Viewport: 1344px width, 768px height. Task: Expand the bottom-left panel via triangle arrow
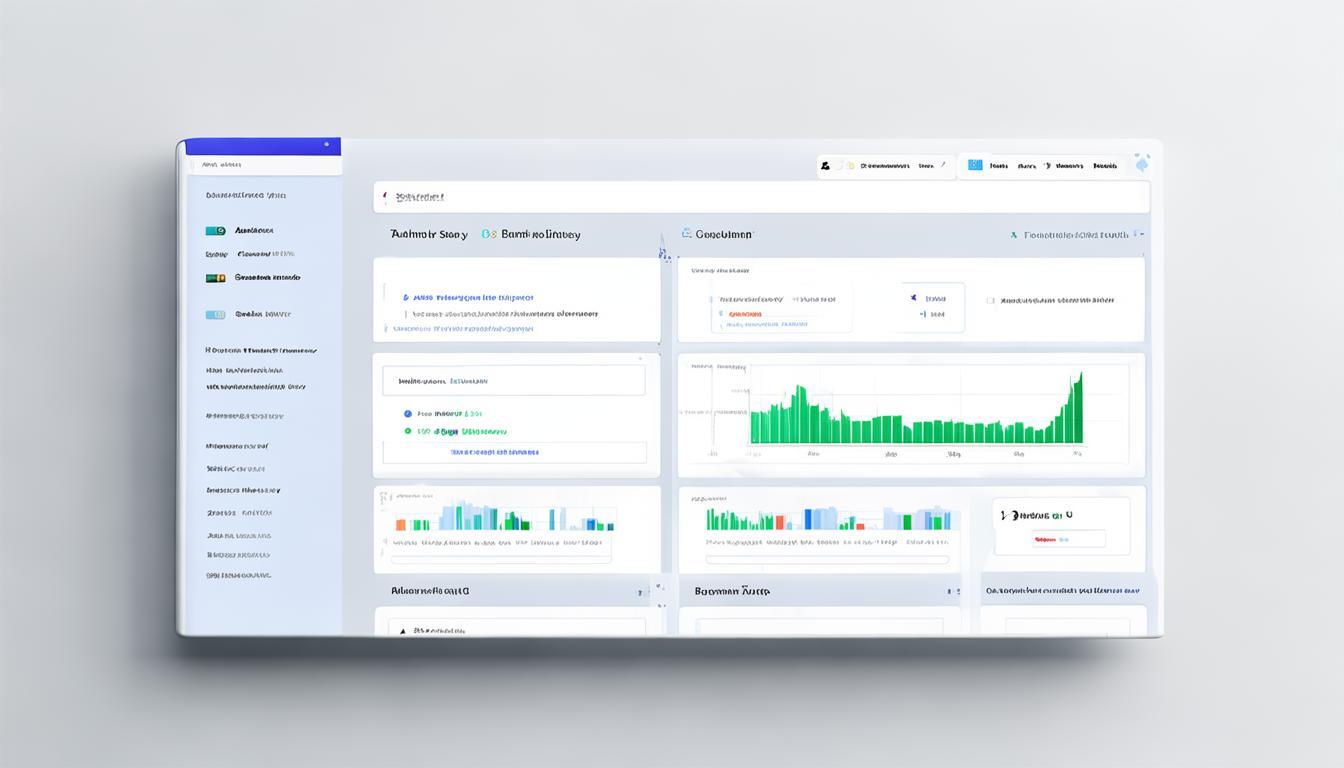(x=403, y=632)
